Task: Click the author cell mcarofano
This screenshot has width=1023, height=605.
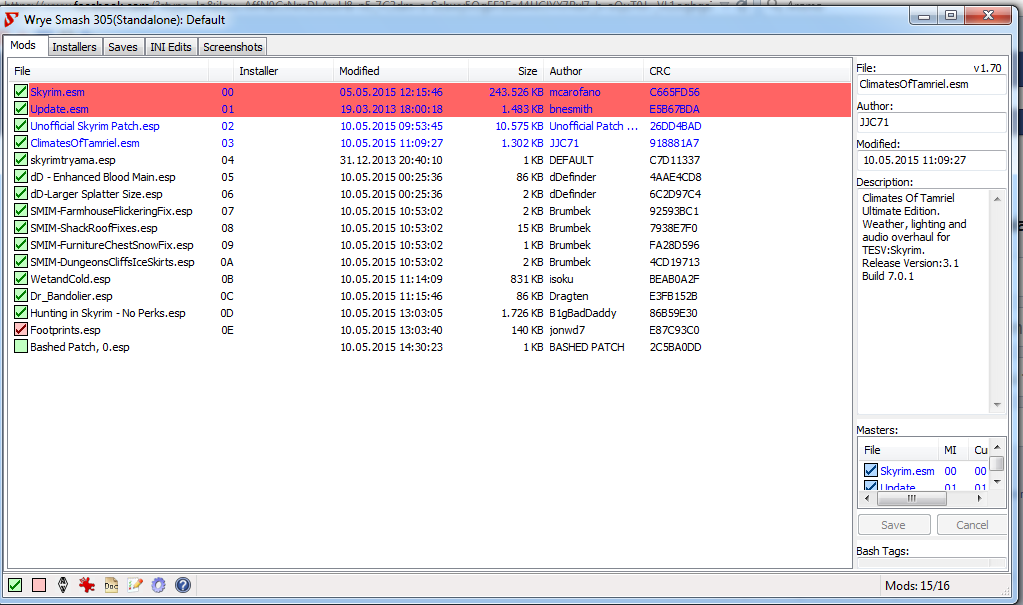Action: pyautogui.click(x=575, y=92)
